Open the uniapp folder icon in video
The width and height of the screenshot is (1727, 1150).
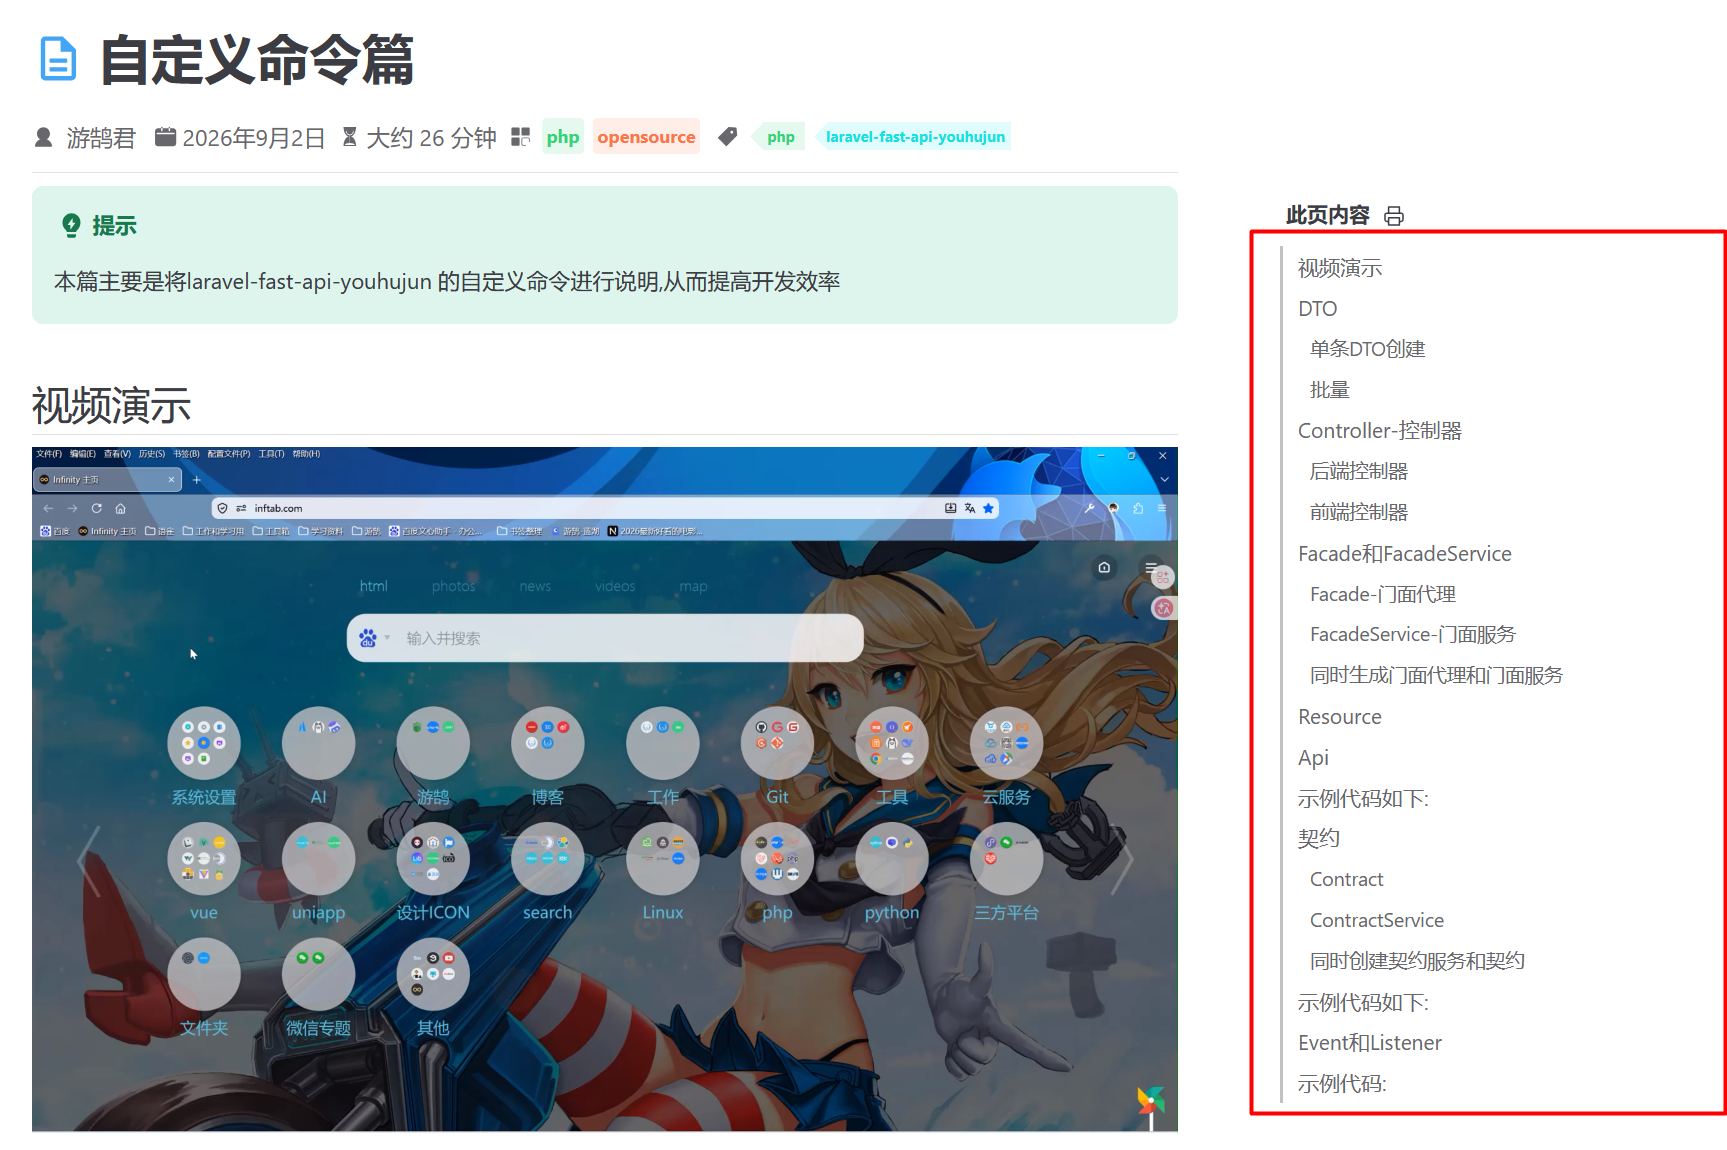coord(318,858)
